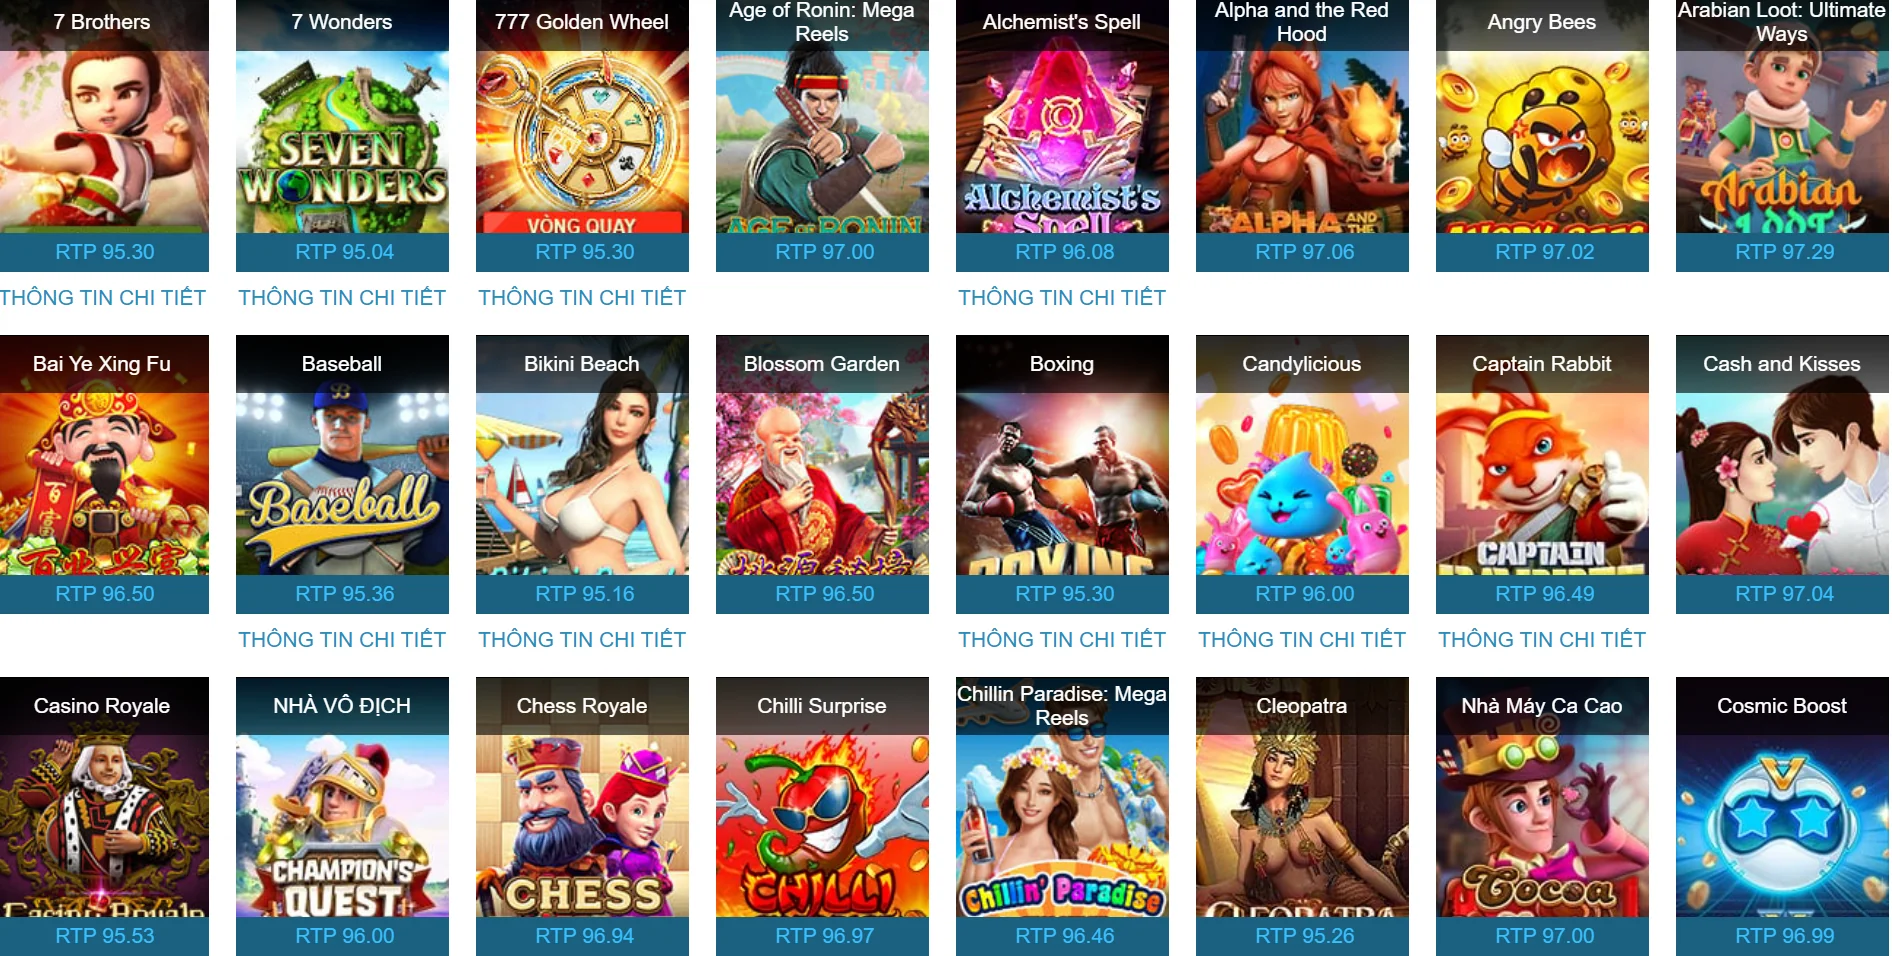Viewport: 1892px width, 956px height.
Task: Click the RTP 97.29 bar of Arabian Loot
Action: pos(1782,252)
